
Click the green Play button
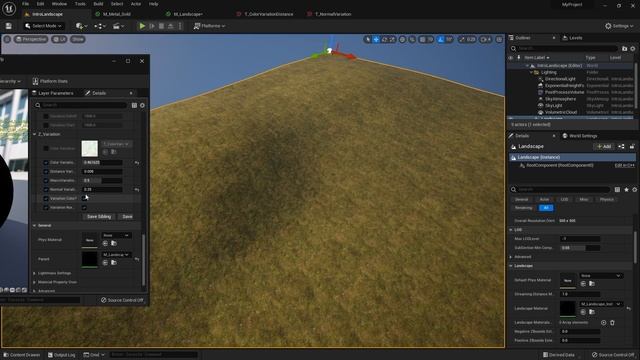[x=142, y=26]
